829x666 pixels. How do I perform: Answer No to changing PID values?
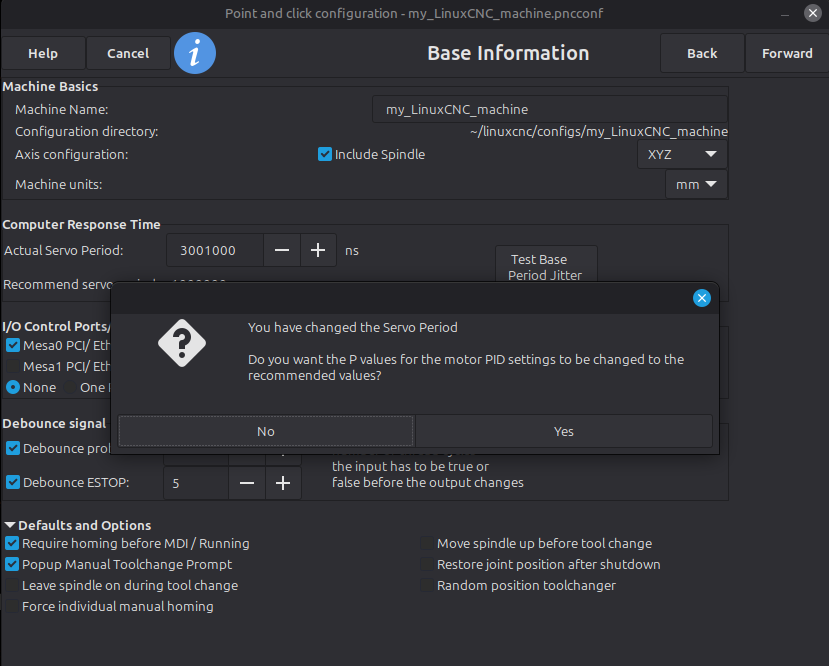266,431
